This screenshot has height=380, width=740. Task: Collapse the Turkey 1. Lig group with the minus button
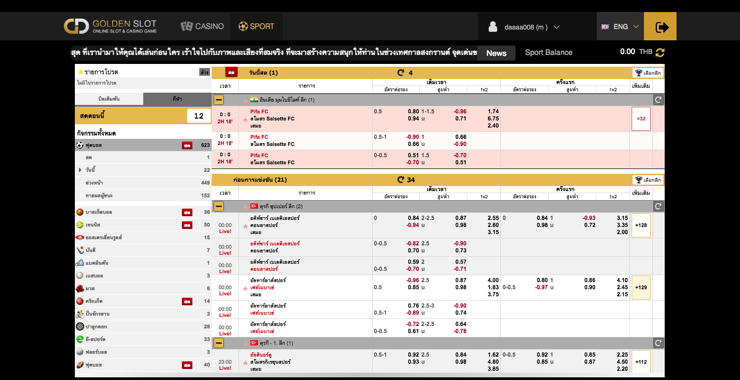219,343
